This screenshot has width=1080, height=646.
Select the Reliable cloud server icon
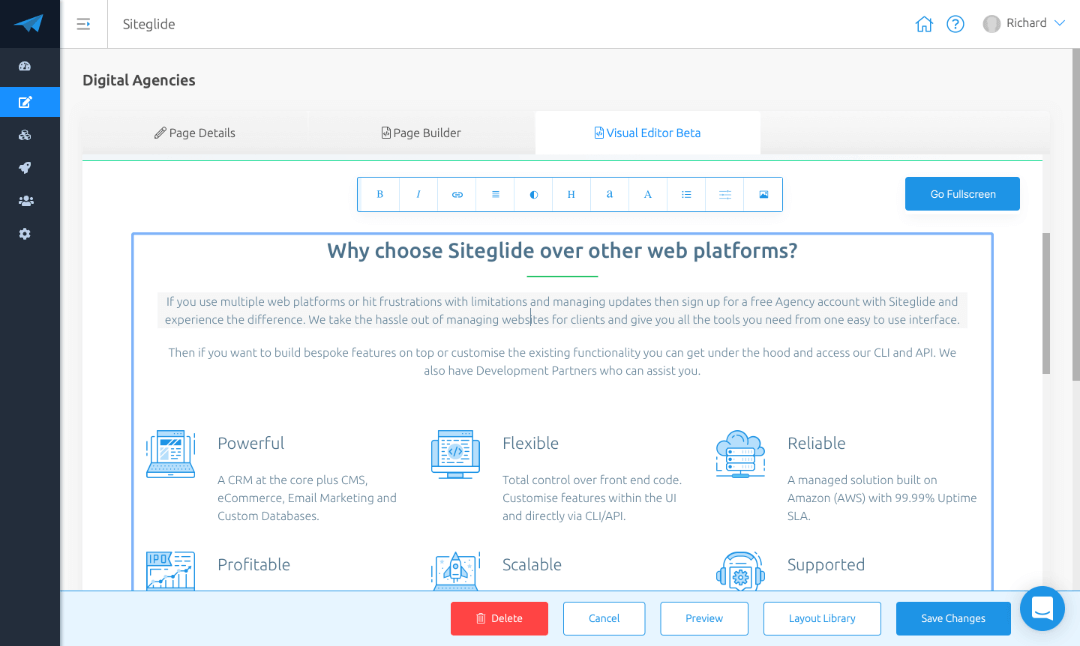pos(740,454)
